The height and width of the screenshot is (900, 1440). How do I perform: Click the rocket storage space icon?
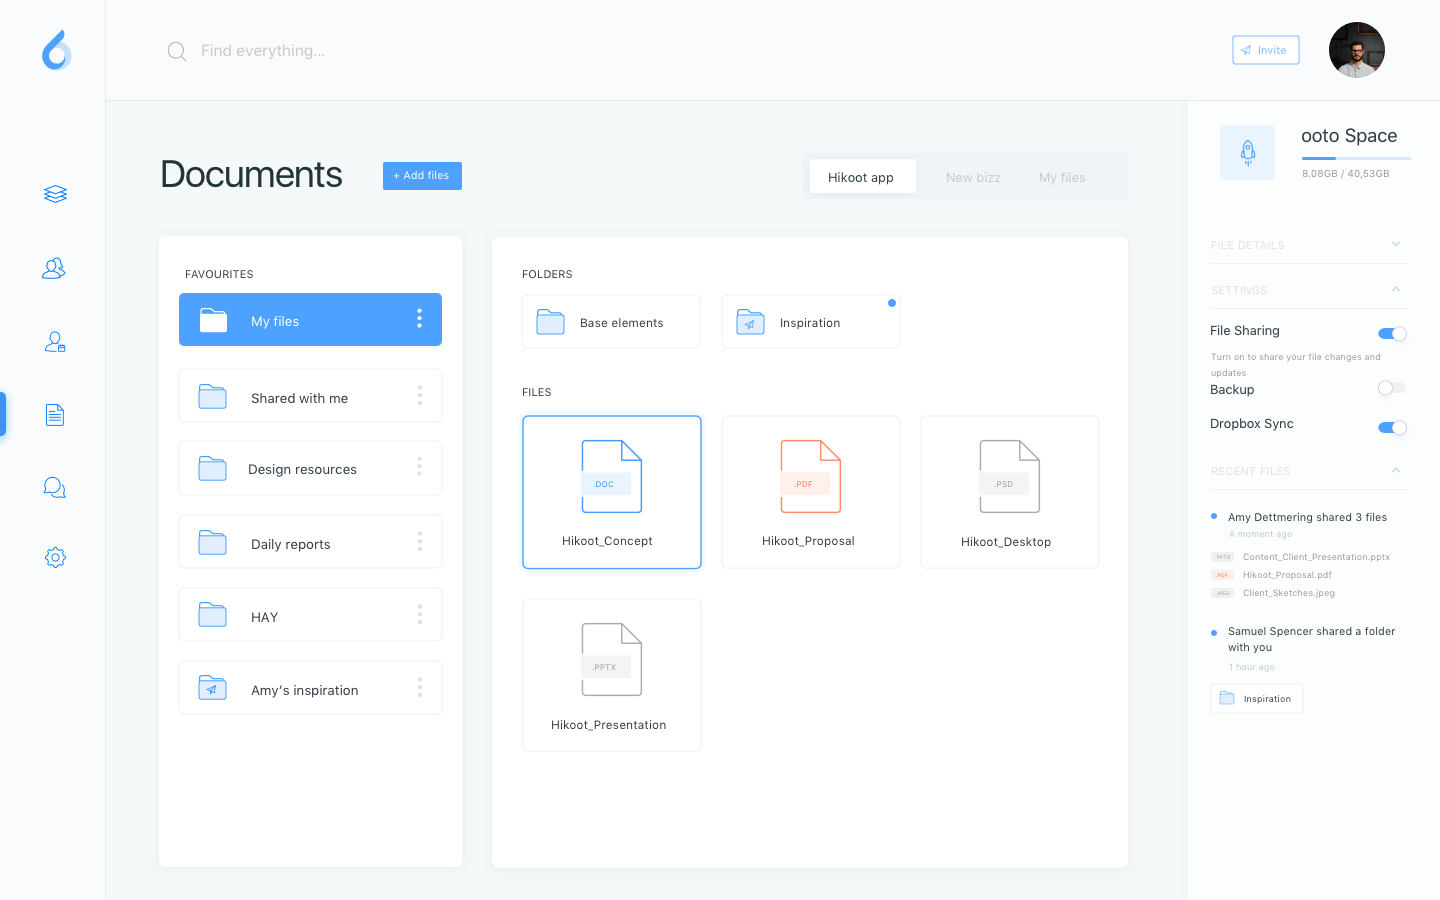click(1247, 152)
